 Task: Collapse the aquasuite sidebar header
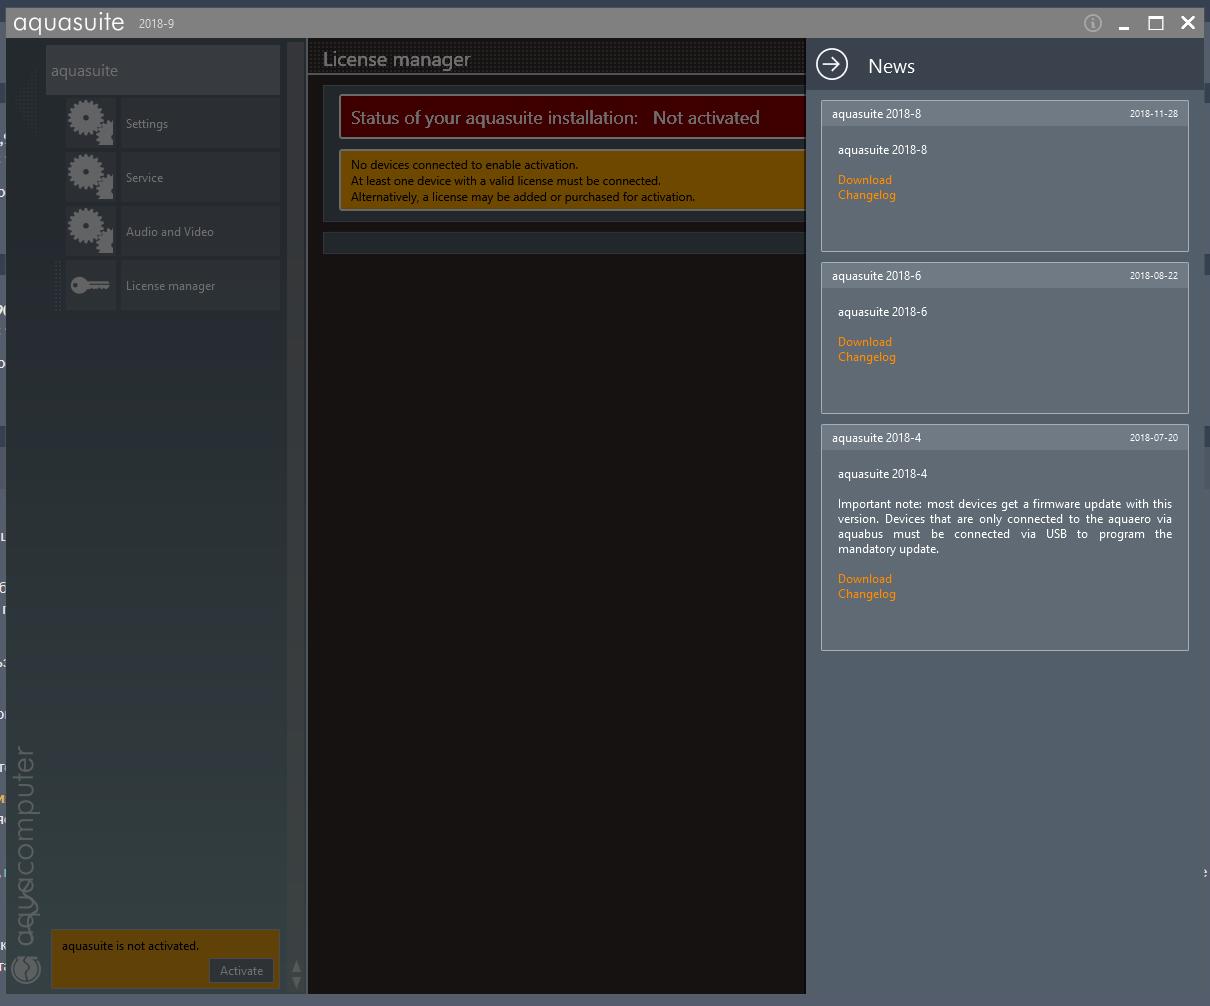(163, 70)
